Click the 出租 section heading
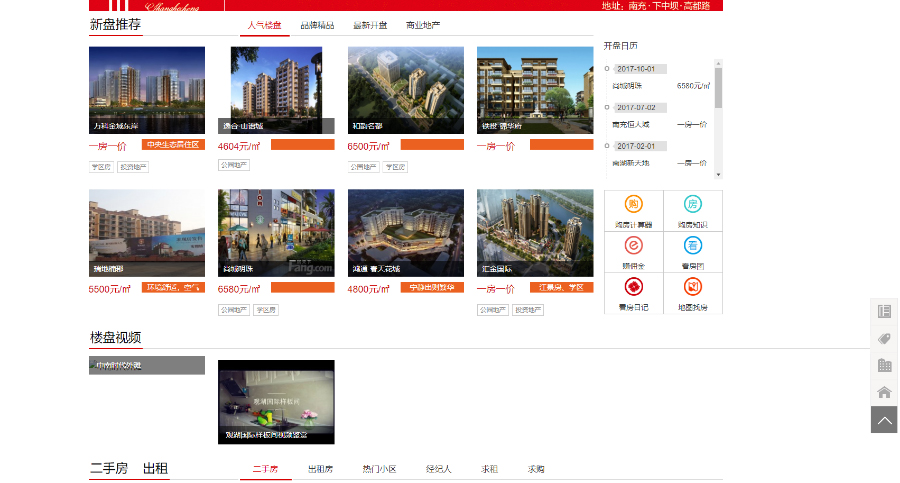The image size is (900, 483). [156, 468]
